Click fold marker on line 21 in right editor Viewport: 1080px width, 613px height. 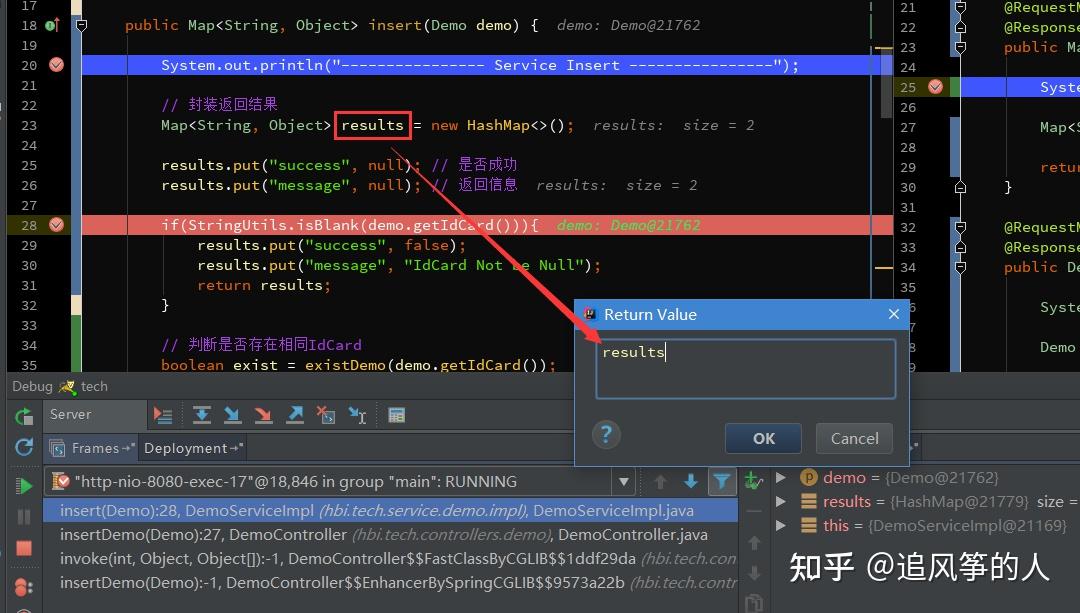click(x=960, y=8)
